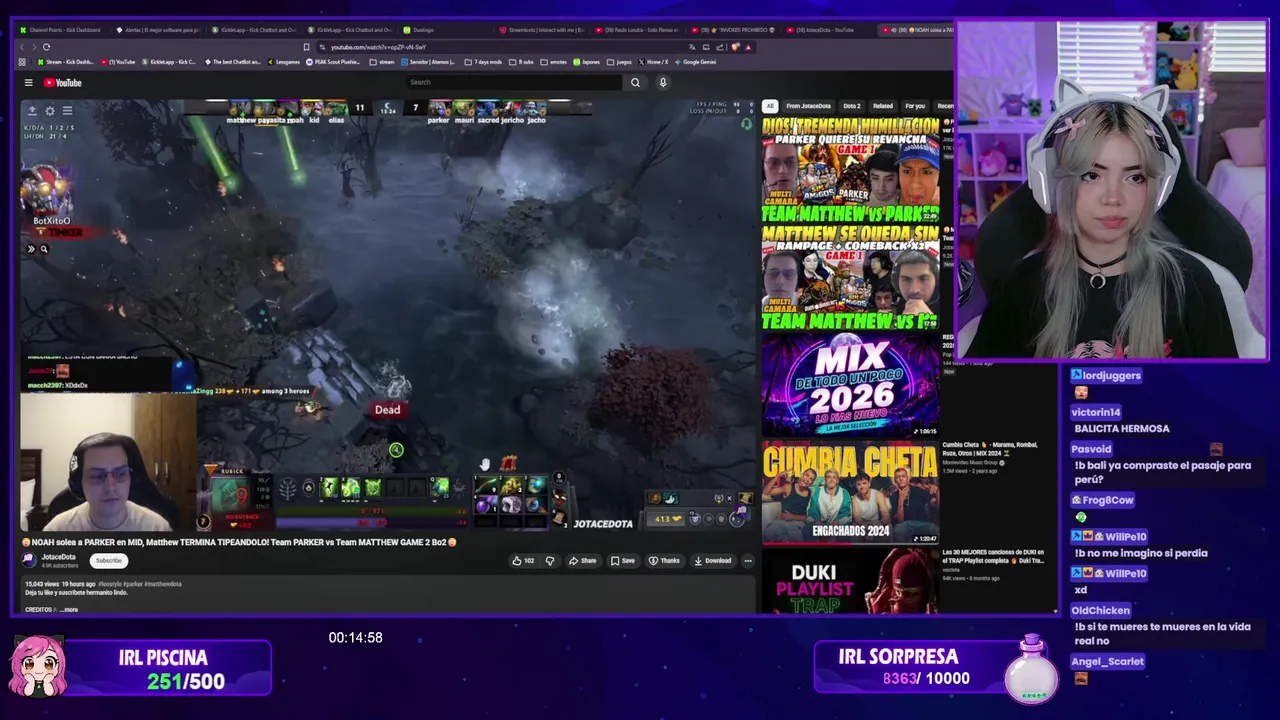Open the juegos bookmarks folder
Viewport: 1280px width, 720px height.
(x=620, y=62)
